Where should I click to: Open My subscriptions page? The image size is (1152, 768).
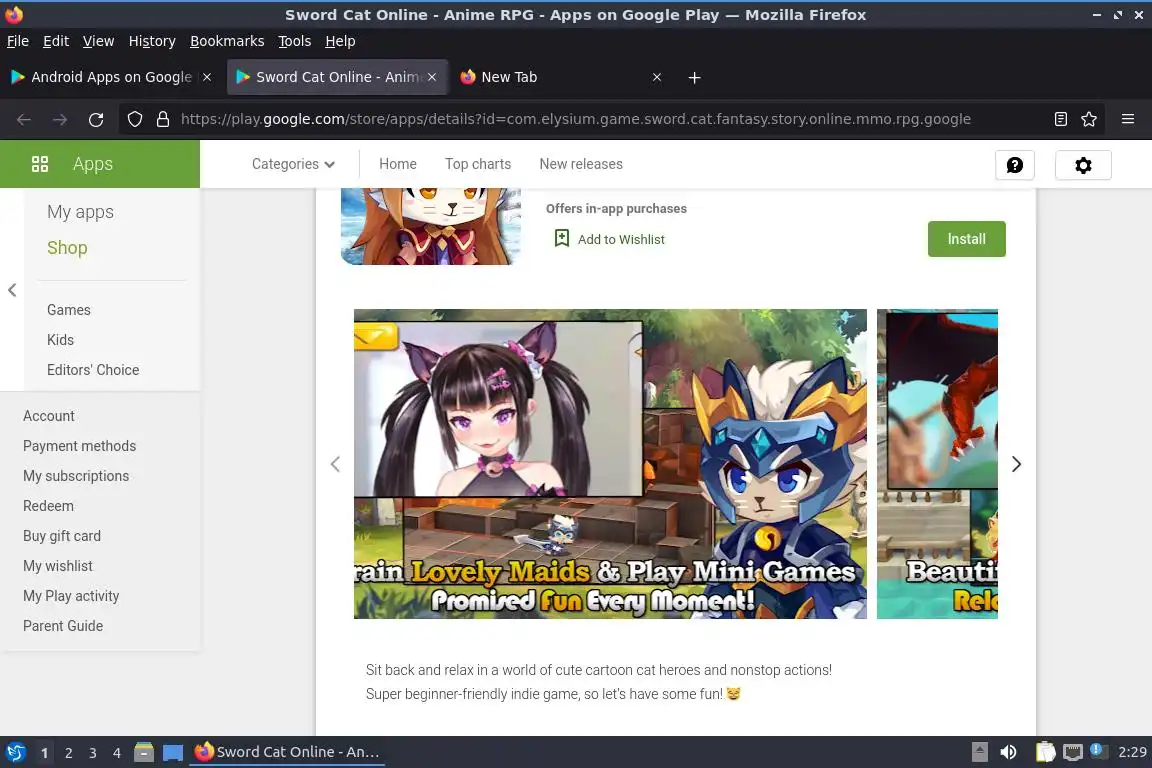click(x=76, y=476)
